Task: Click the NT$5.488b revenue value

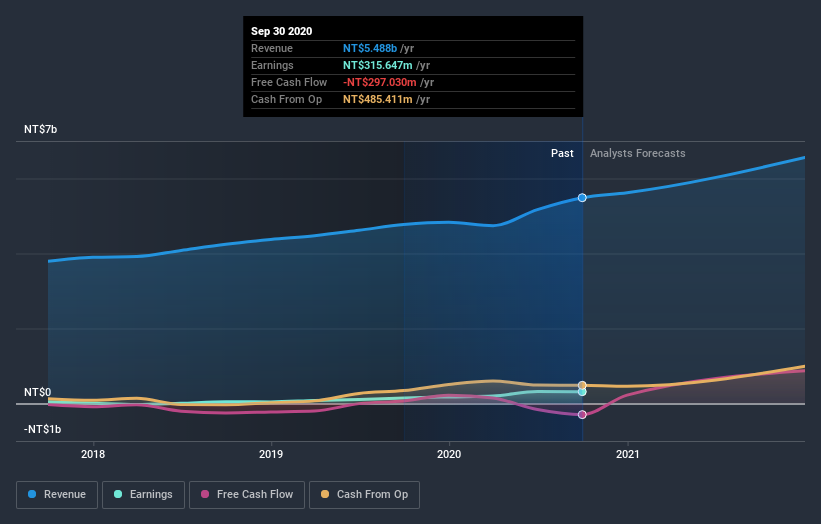Action: point(370,48)
